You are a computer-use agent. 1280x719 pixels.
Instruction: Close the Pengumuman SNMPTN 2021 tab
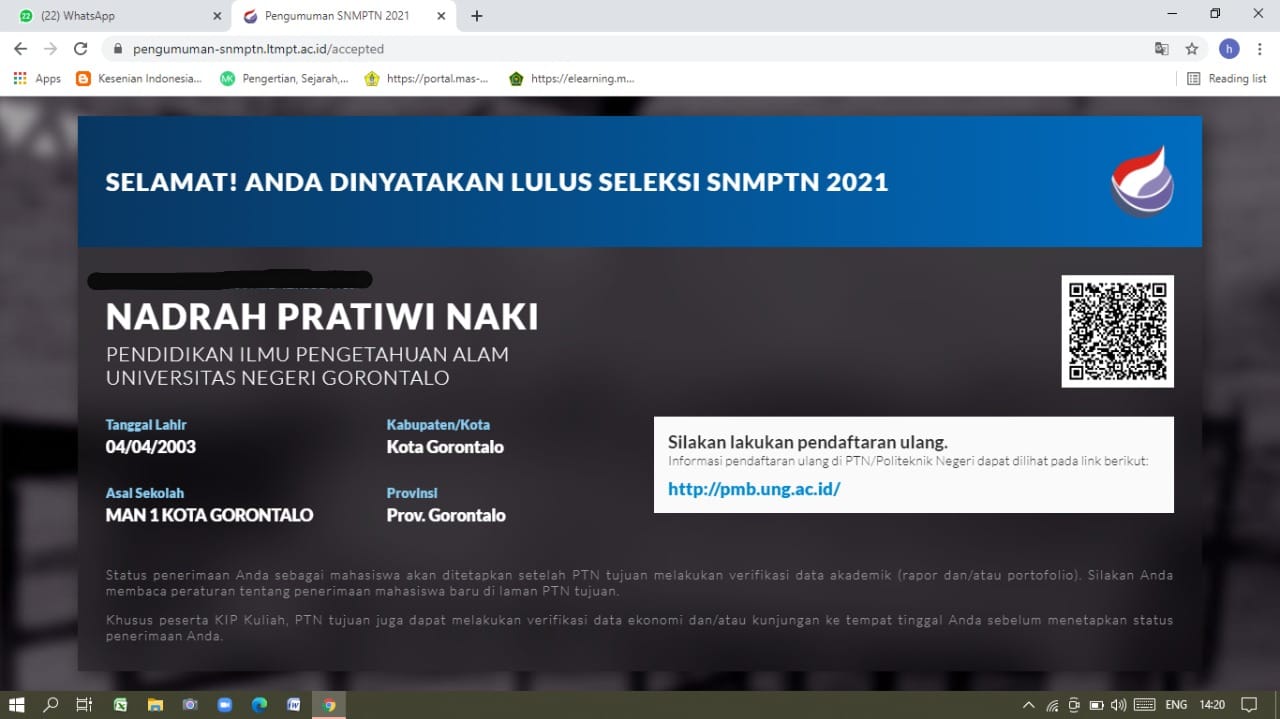(443, 16)
